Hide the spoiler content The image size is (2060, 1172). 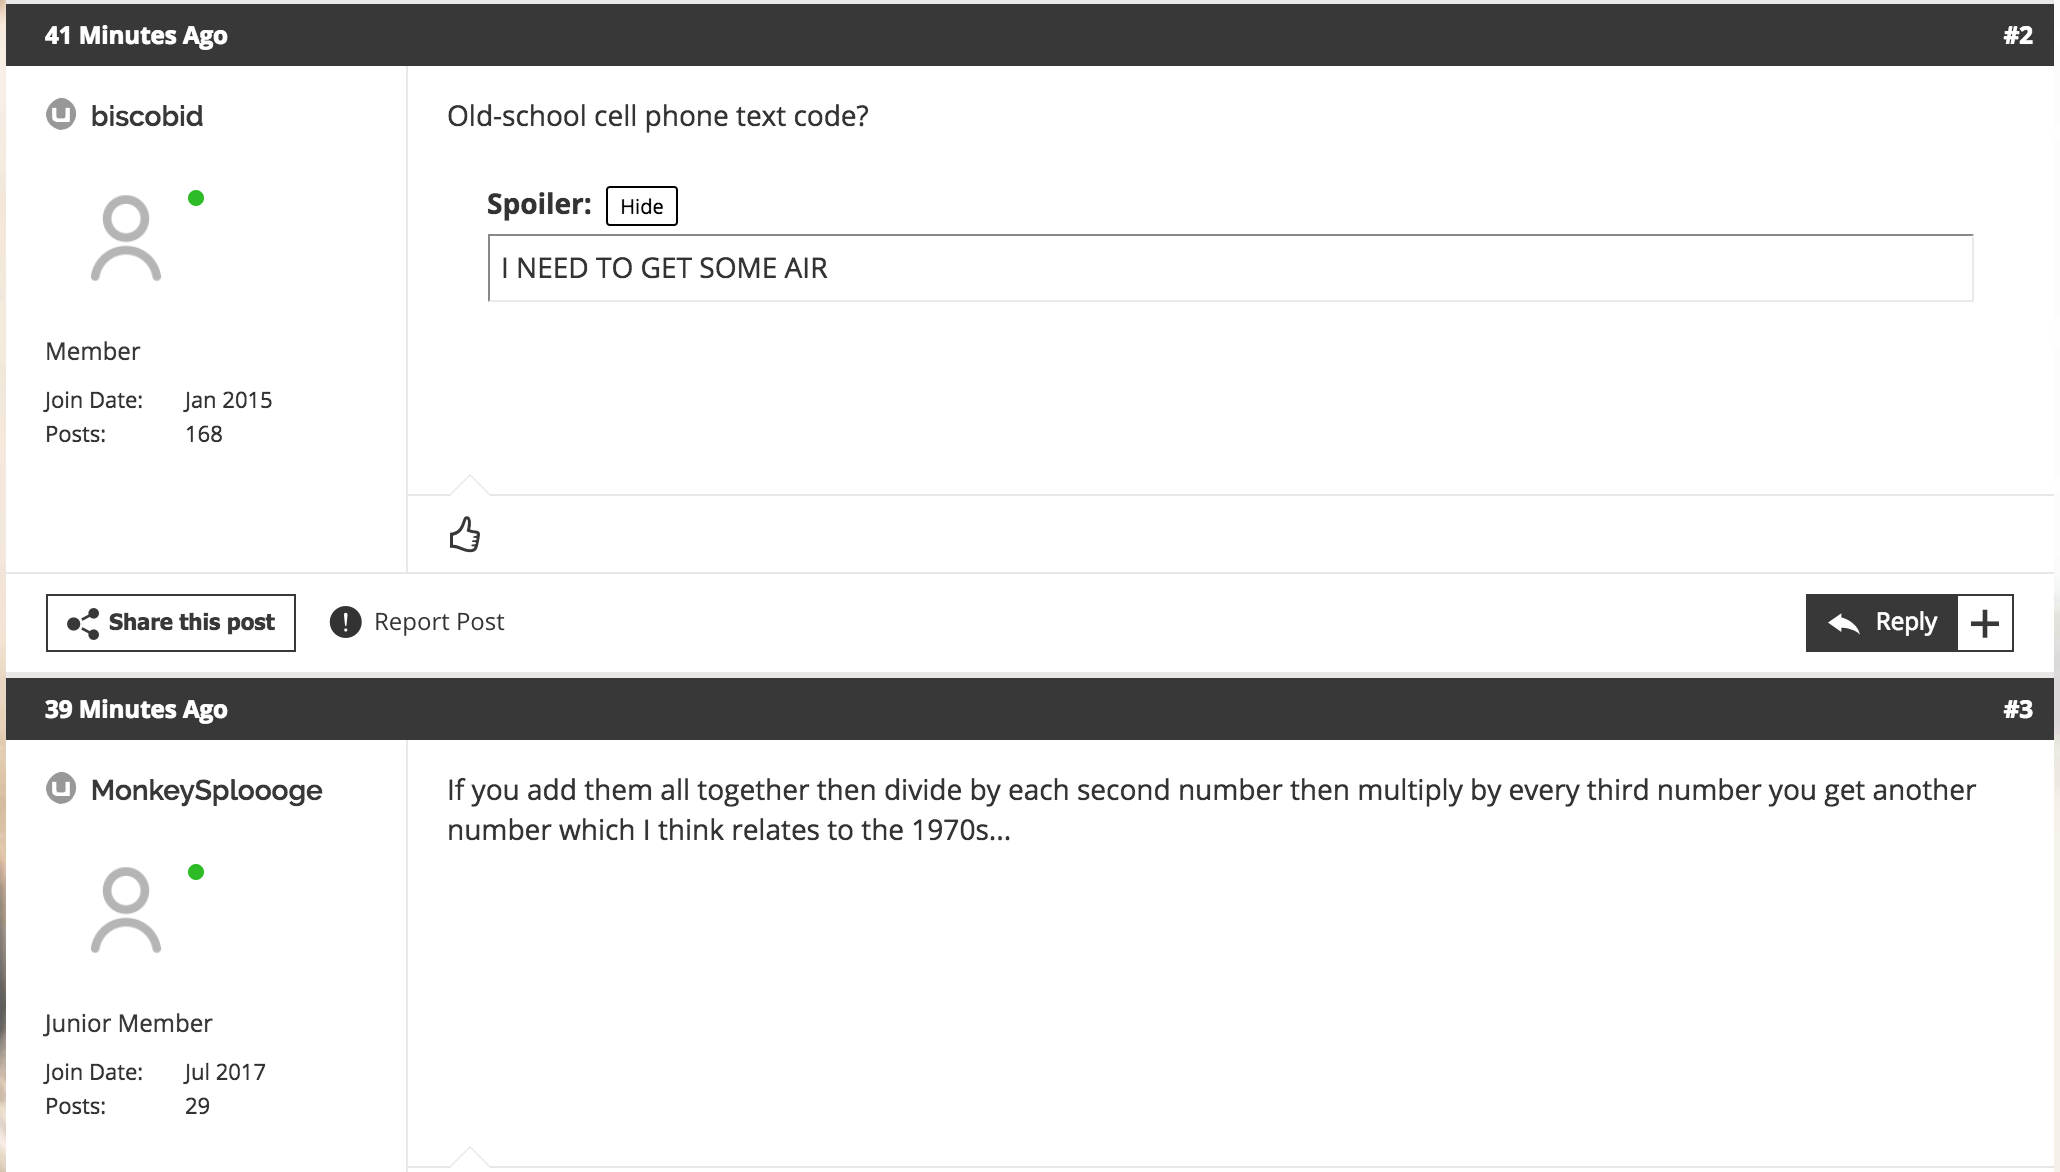642,206
